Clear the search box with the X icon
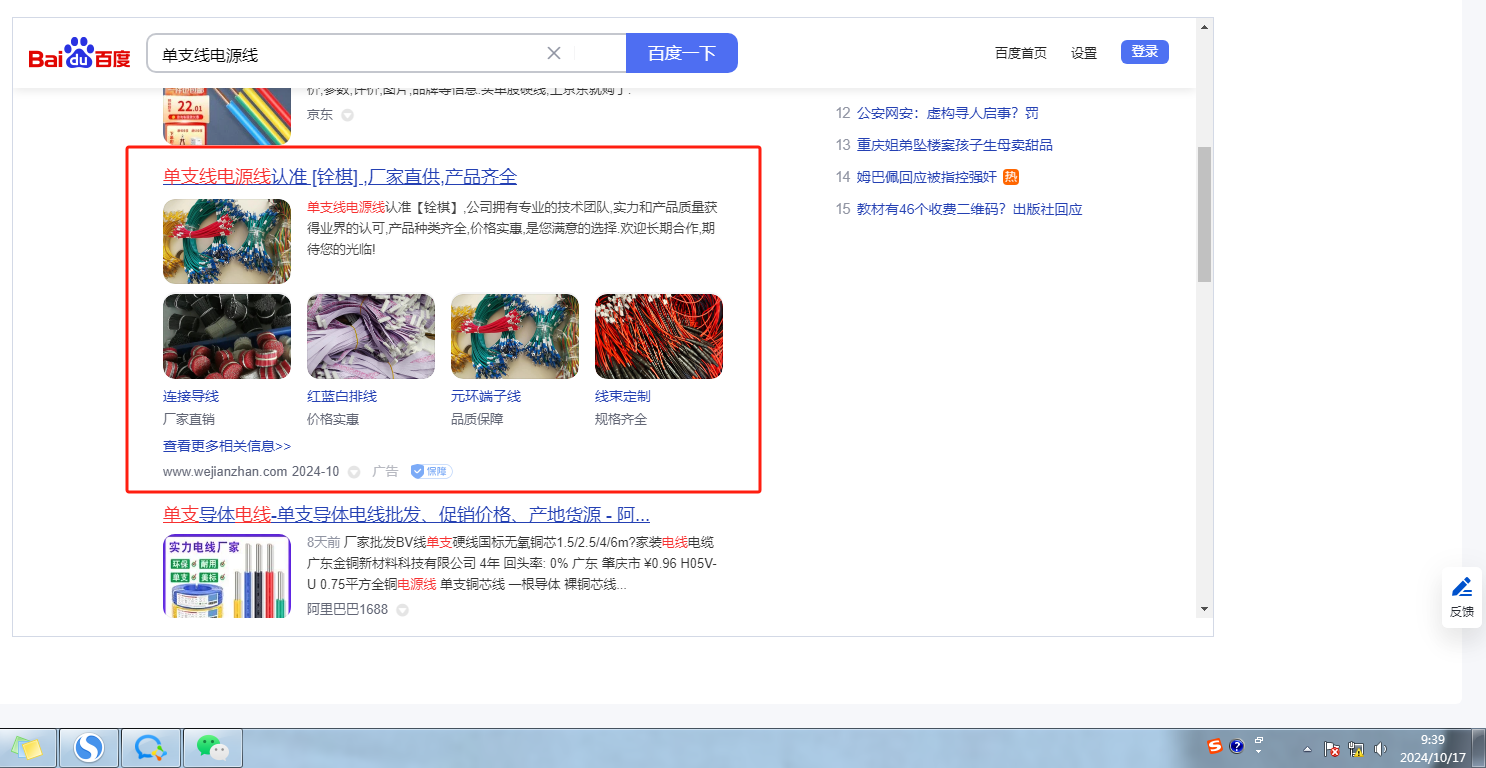The image size is (1486, 768). (554, 53)
